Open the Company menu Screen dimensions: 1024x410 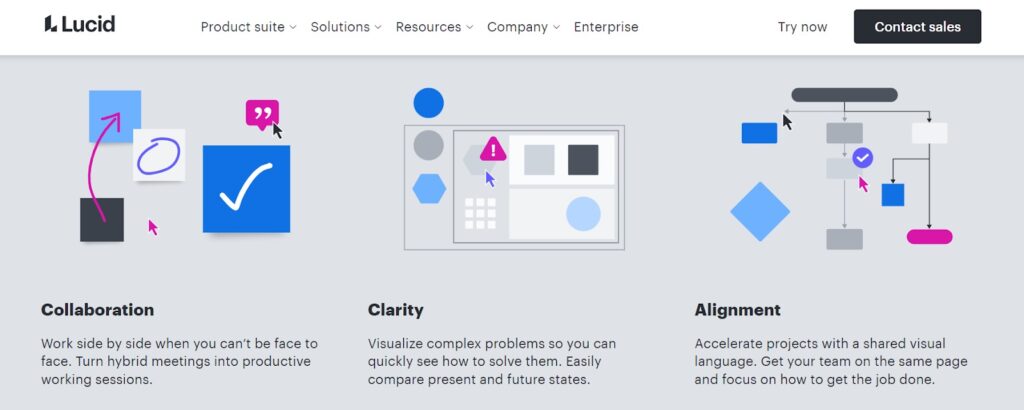click(x=524, y=27)
